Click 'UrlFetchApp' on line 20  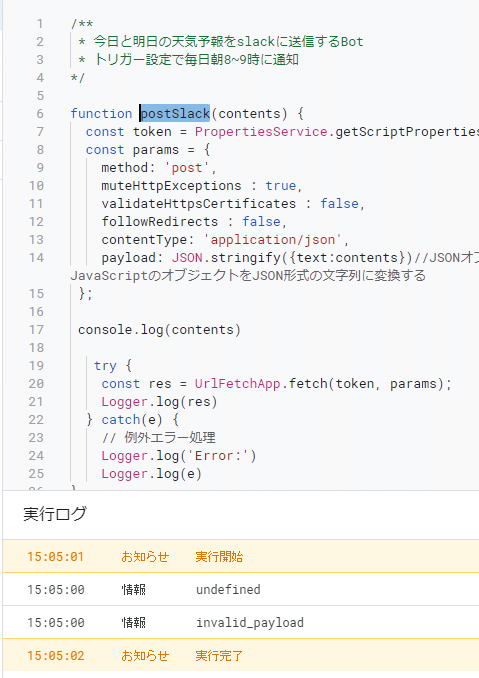[x=237, y=384]
